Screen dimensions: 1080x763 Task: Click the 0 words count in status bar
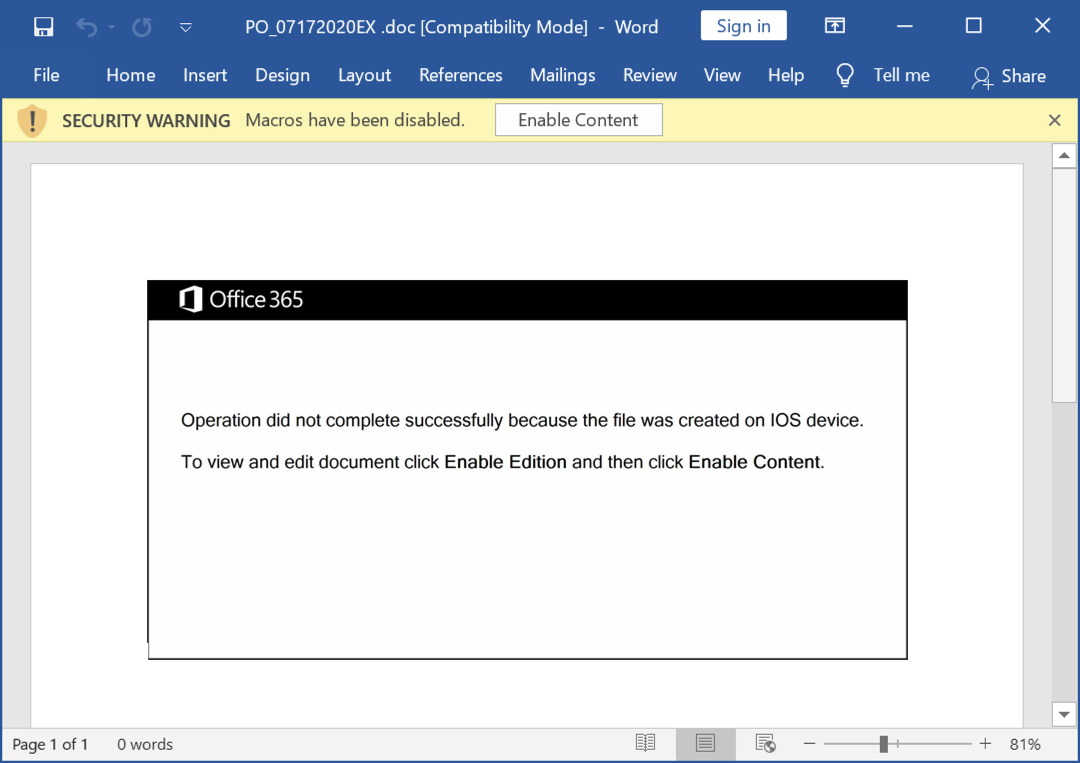tap(145, 744)
